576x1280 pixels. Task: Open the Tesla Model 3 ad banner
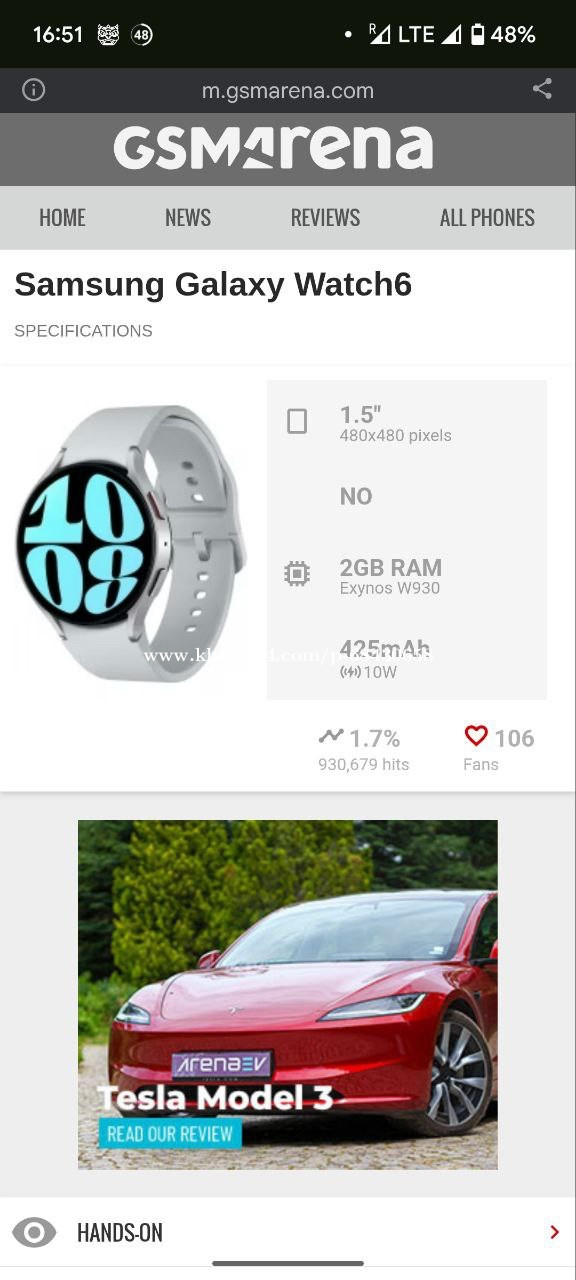[x=288, y=995]
